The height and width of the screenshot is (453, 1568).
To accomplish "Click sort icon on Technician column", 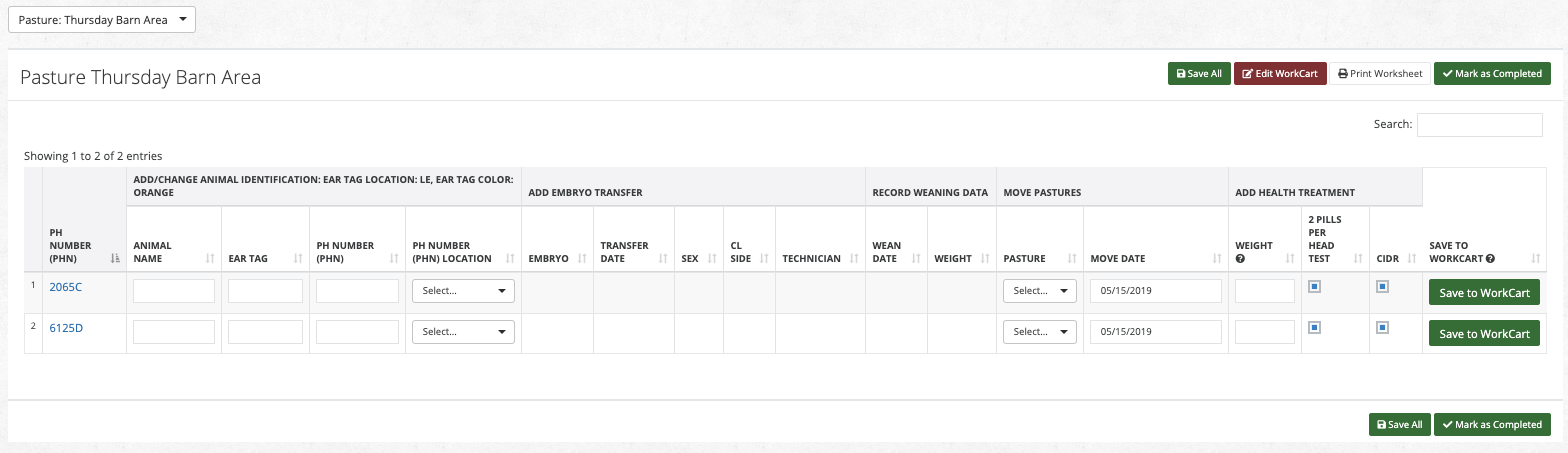I will point(853,259).
